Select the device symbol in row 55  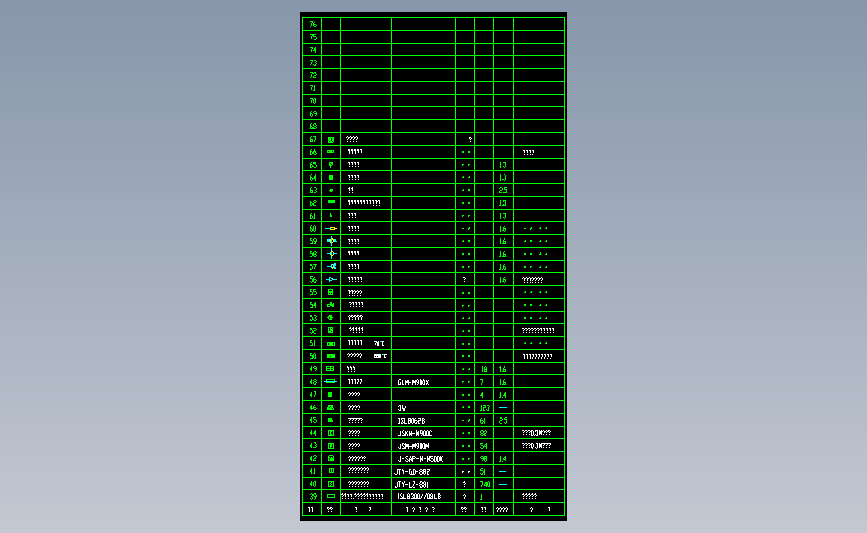331,292
